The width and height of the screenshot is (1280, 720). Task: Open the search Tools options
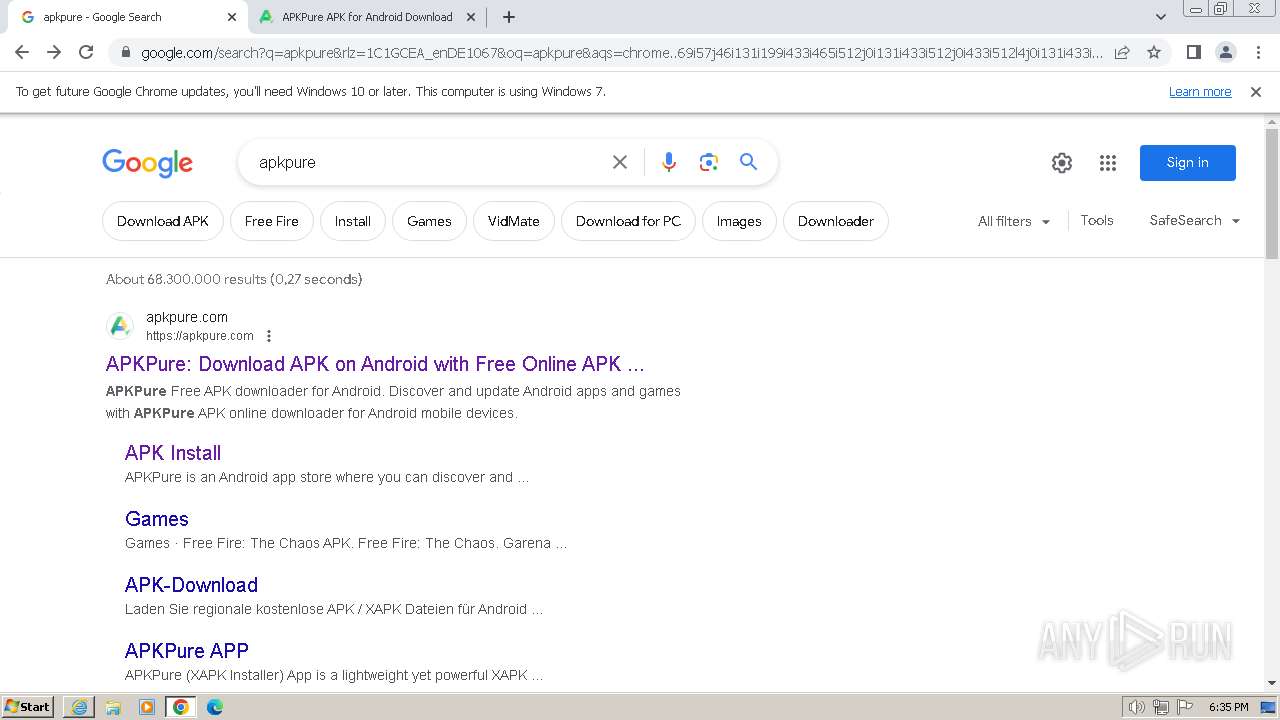point(1097,220)
